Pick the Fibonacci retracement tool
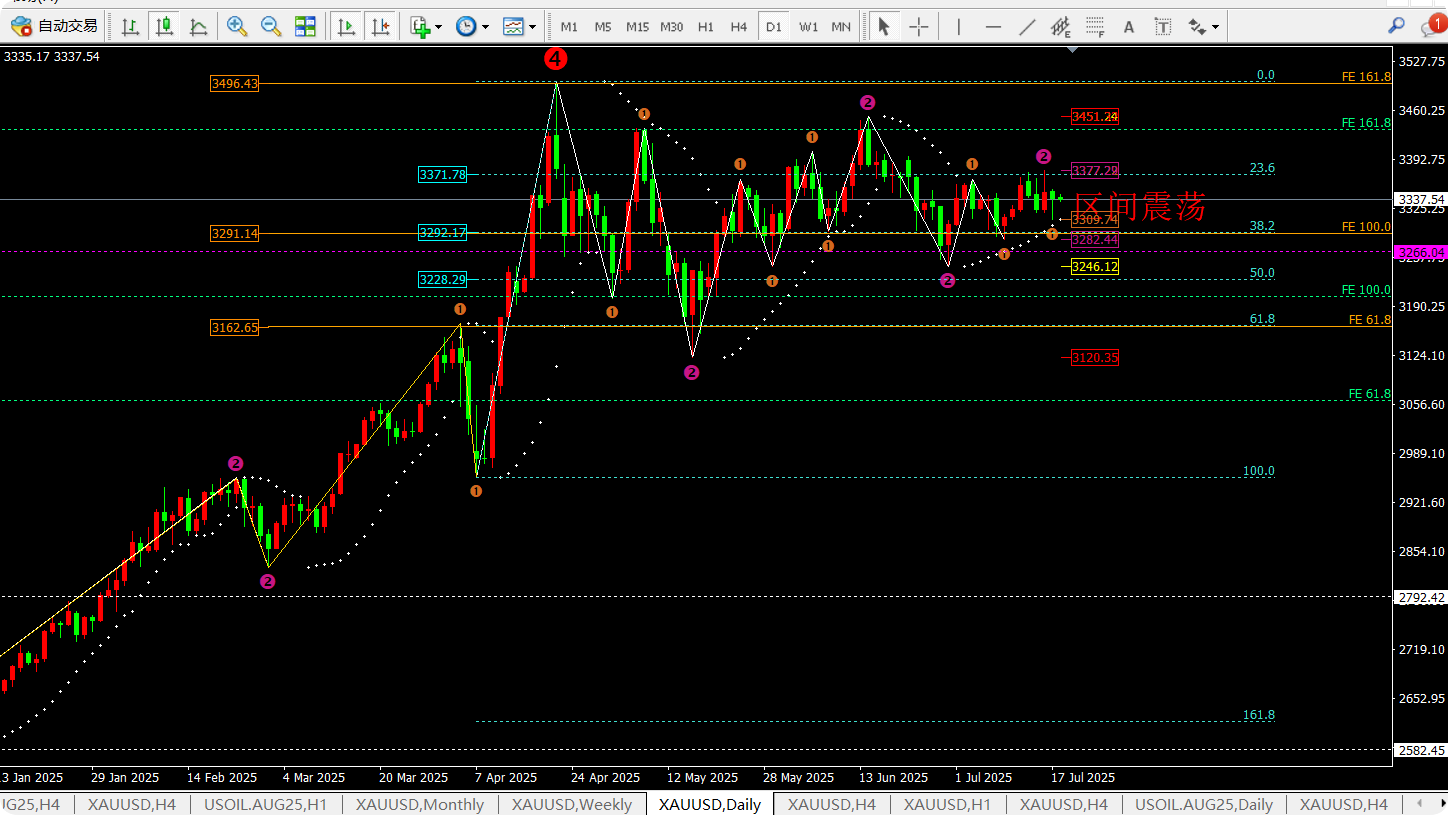The image size is (1448, 815). pos(1095,27)
